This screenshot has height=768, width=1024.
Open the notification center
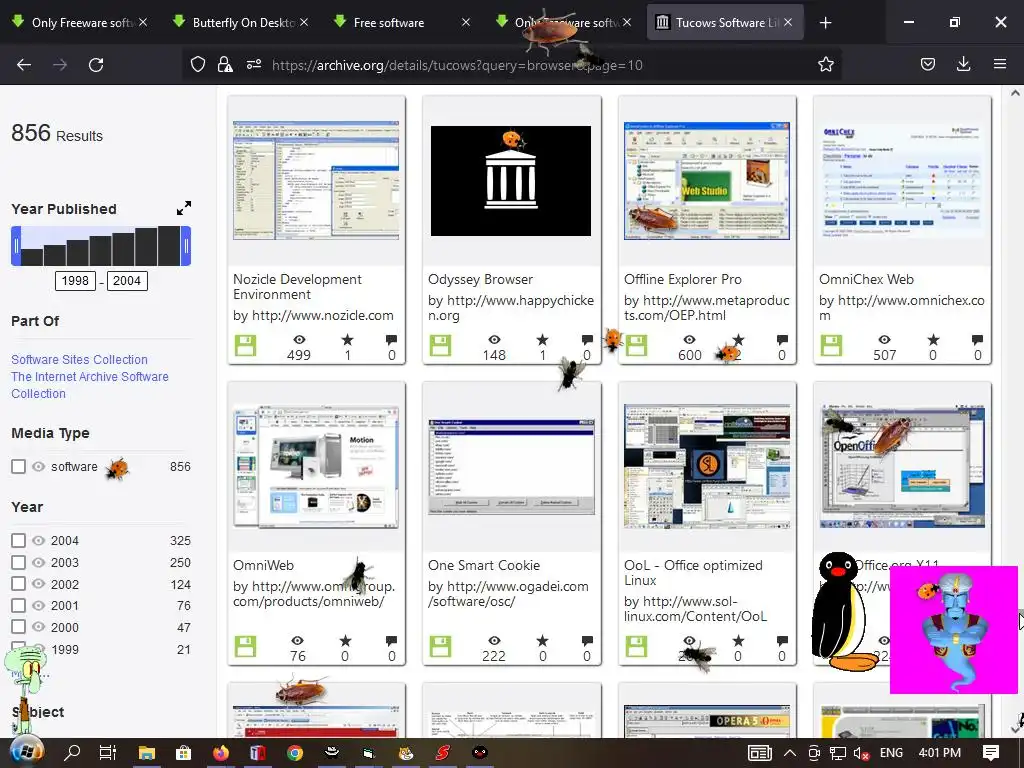991,753
